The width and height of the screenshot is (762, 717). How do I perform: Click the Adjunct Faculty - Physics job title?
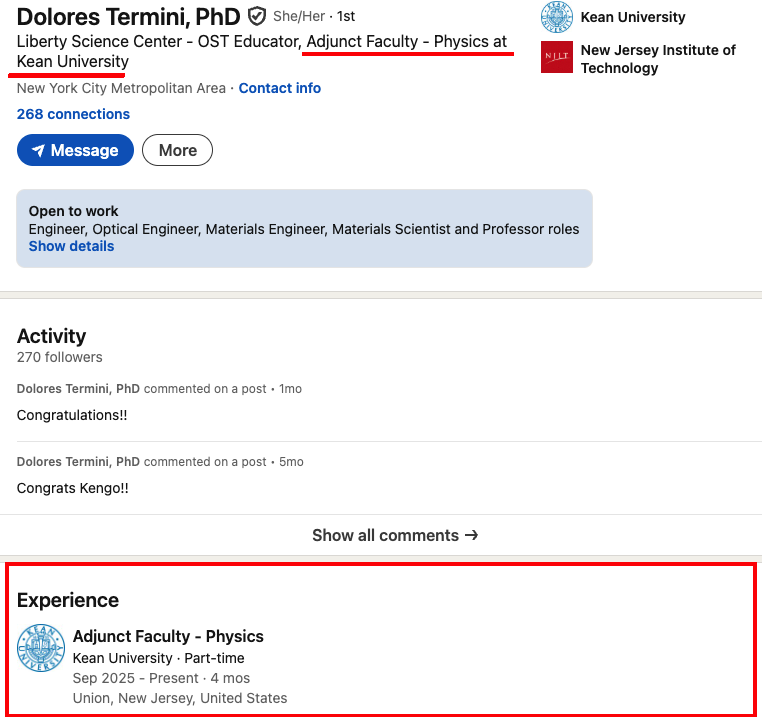tap(168, 636)
